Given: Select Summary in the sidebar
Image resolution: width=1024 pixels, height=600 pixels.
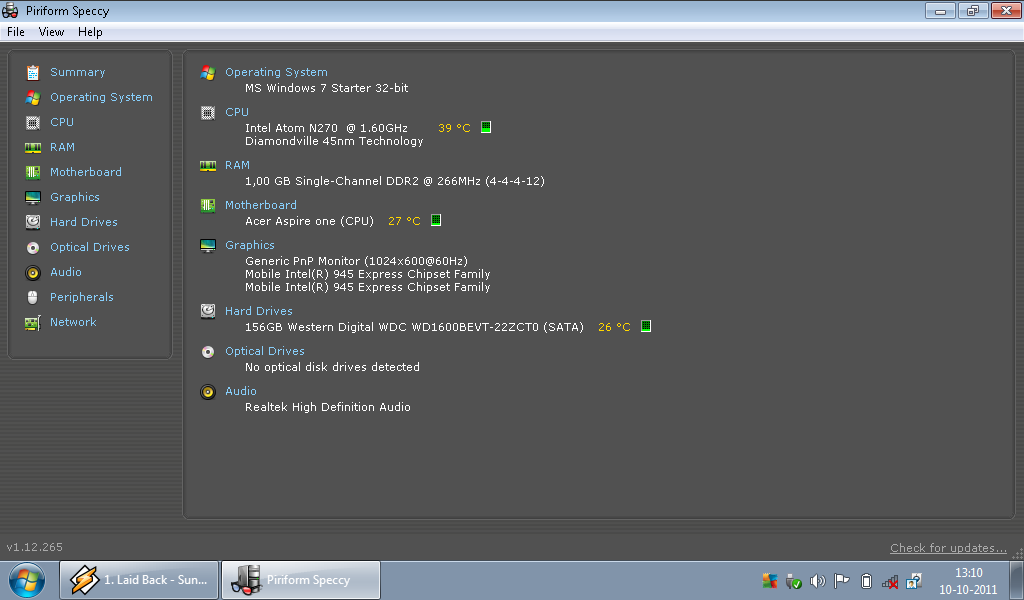Looking at the screenshot, I should point(78,72).
